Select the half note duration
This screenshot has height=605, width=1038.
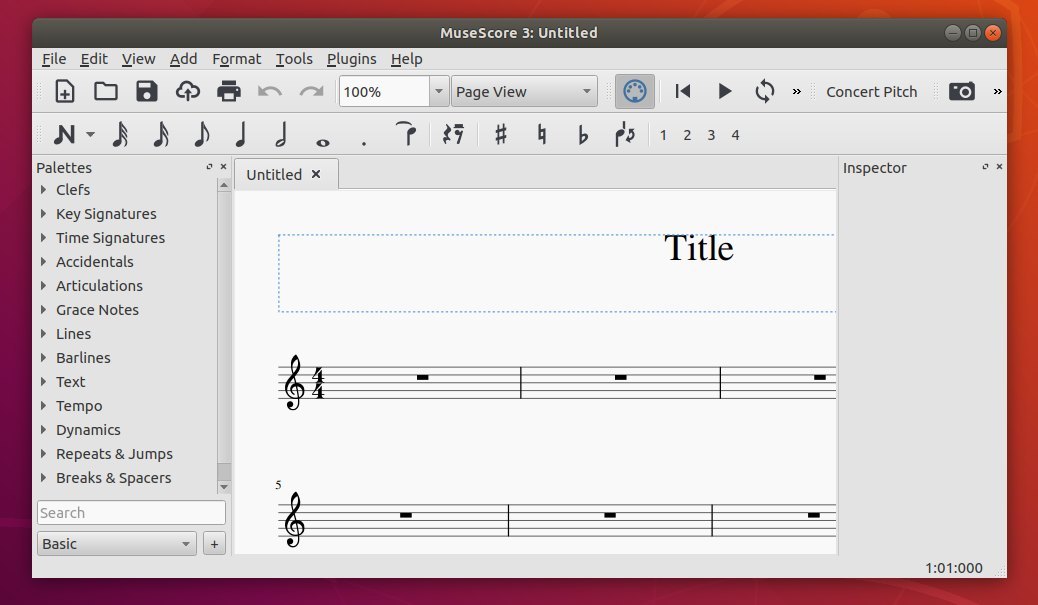(x=281, y=134)
